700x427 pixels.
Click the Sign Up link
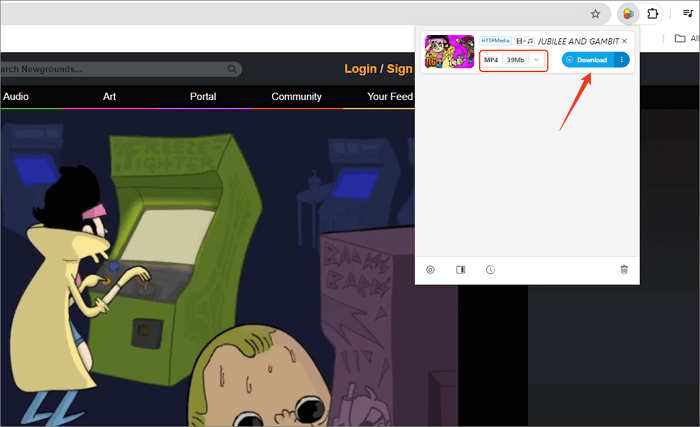click(400, 69)
